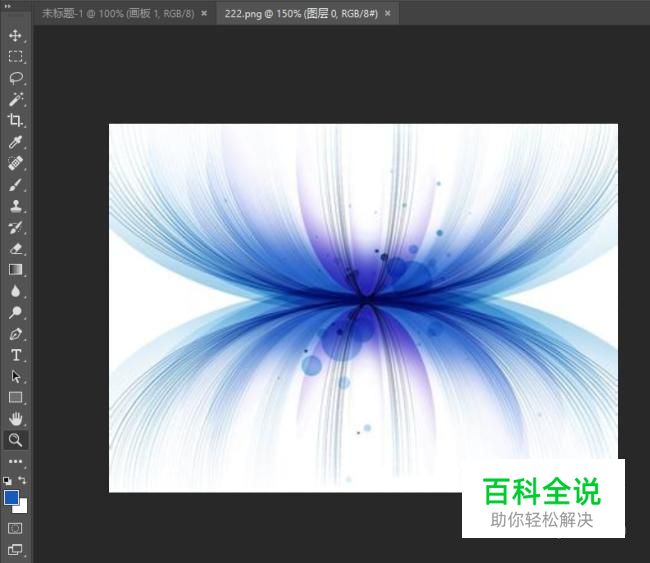
Task: Select the Crop tool
Action: coord(15,120)
